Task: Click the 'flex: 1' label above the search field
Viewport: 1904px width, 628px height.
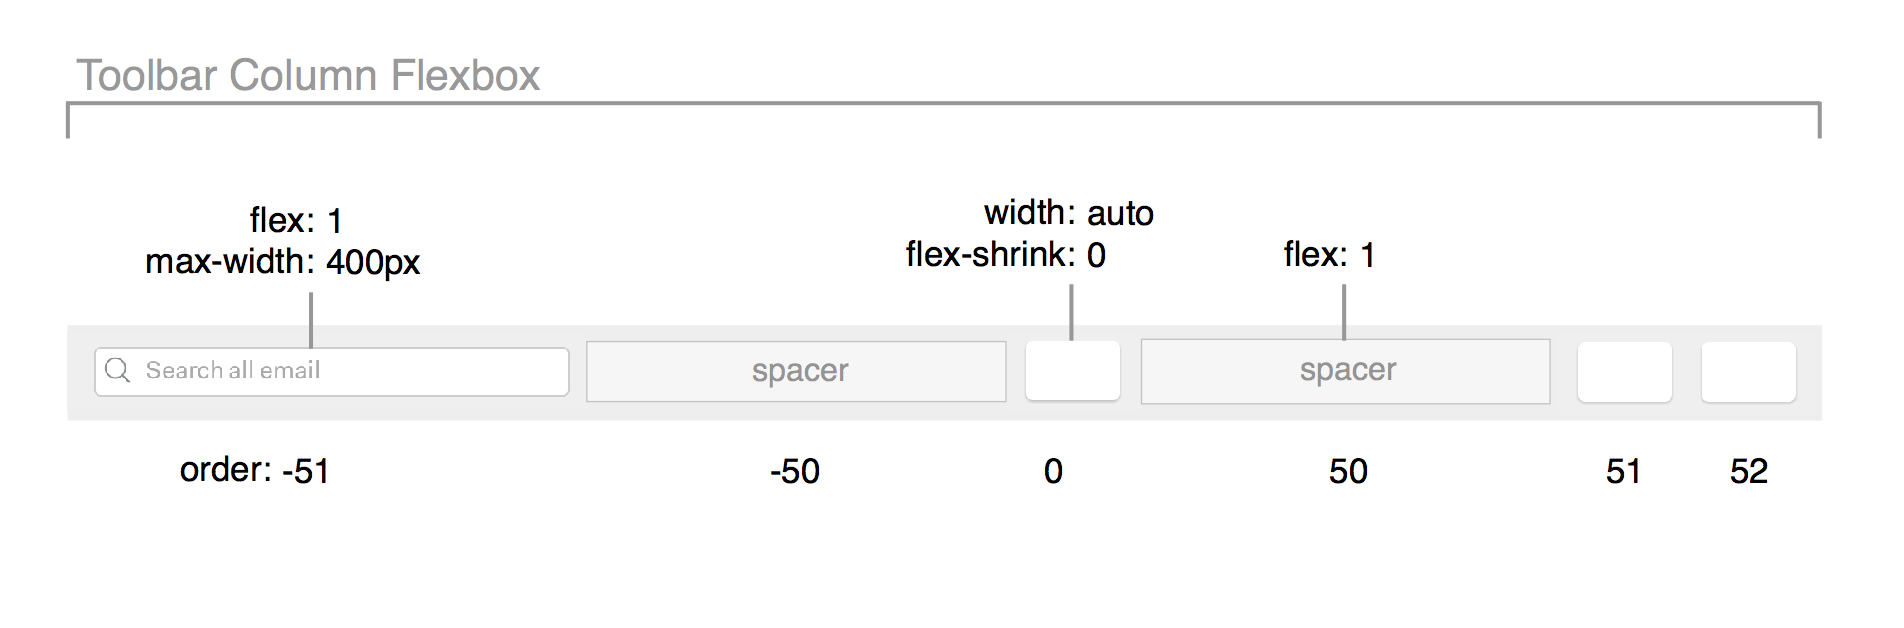Action: click(x=296, y=220)
